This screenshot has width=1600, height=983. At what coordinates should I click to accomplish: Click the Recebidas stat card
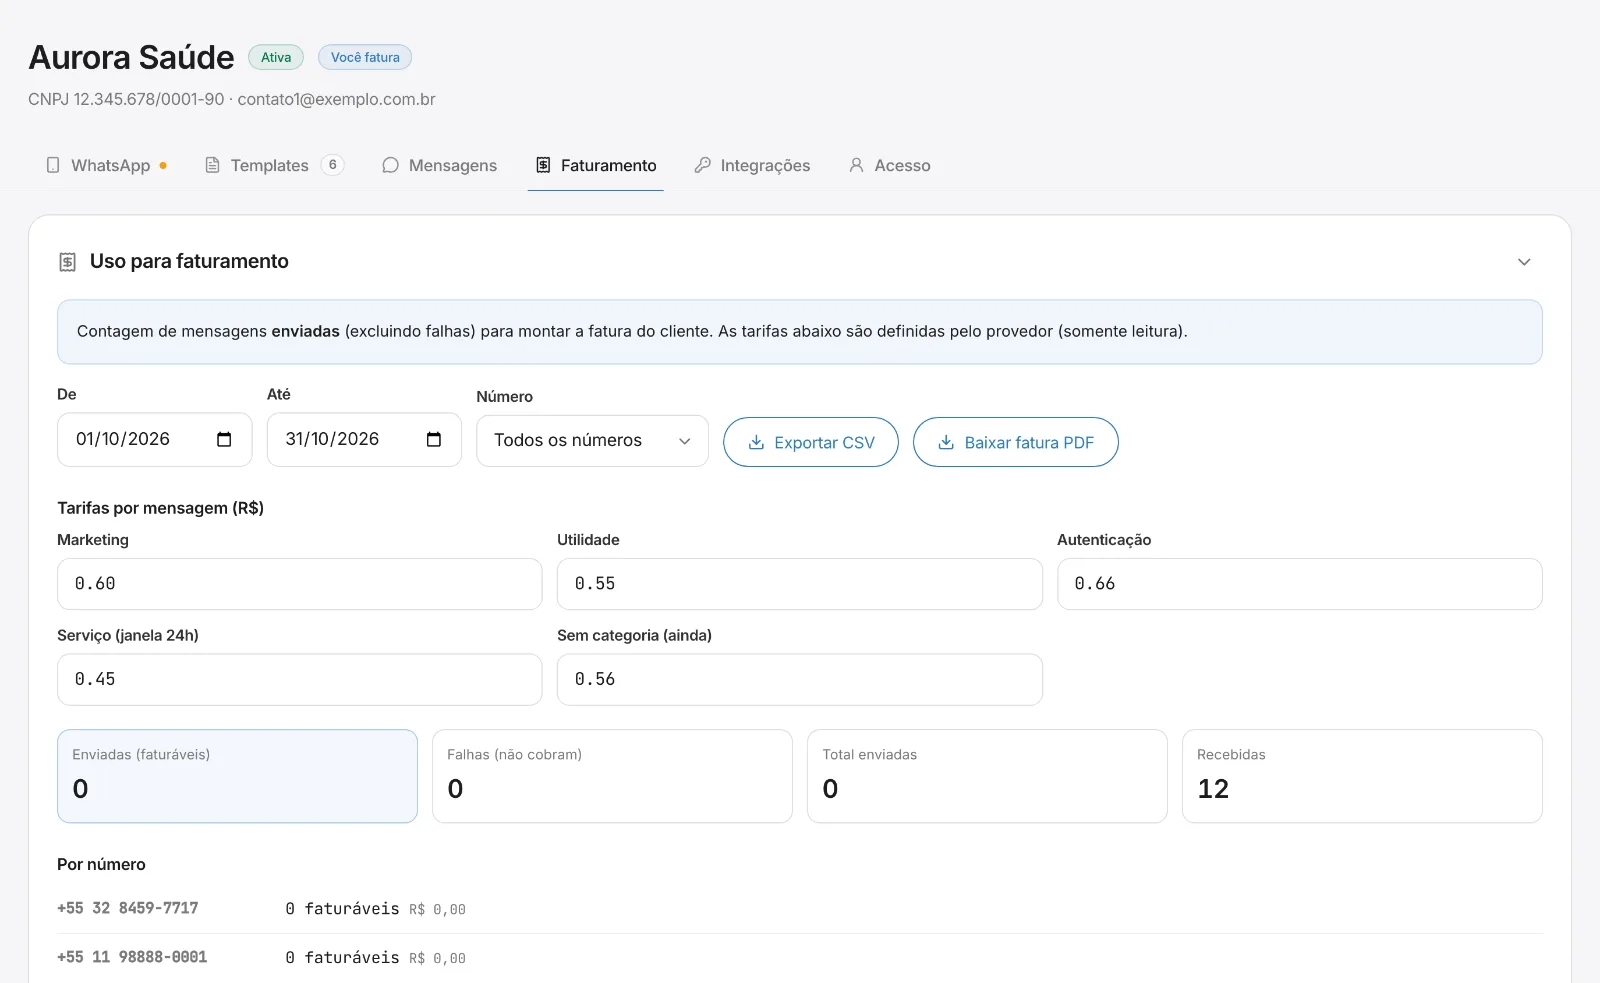(x=1362, y=776)
